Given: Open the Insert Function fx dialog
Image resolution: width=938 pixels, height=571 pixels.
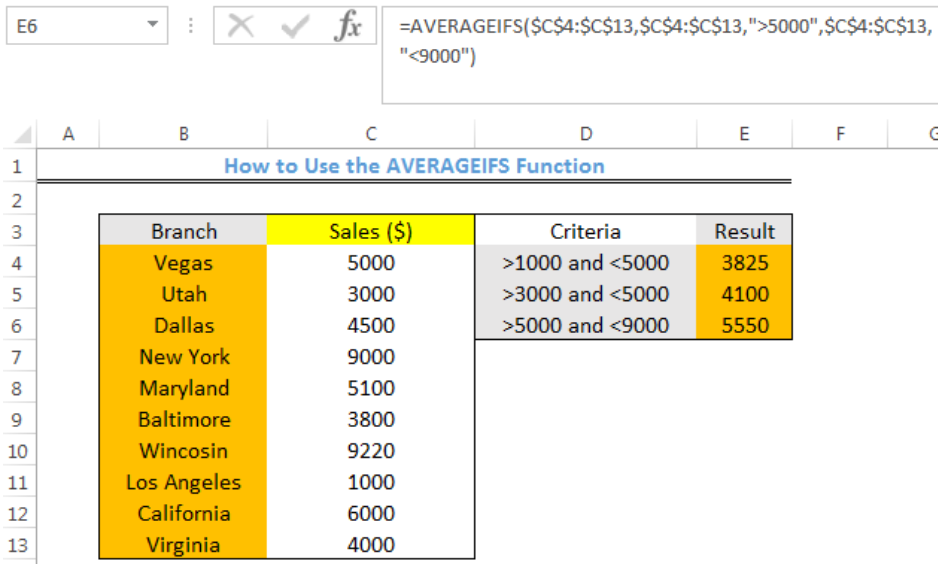Looking at the screenshot, I should tap(348, 26).
